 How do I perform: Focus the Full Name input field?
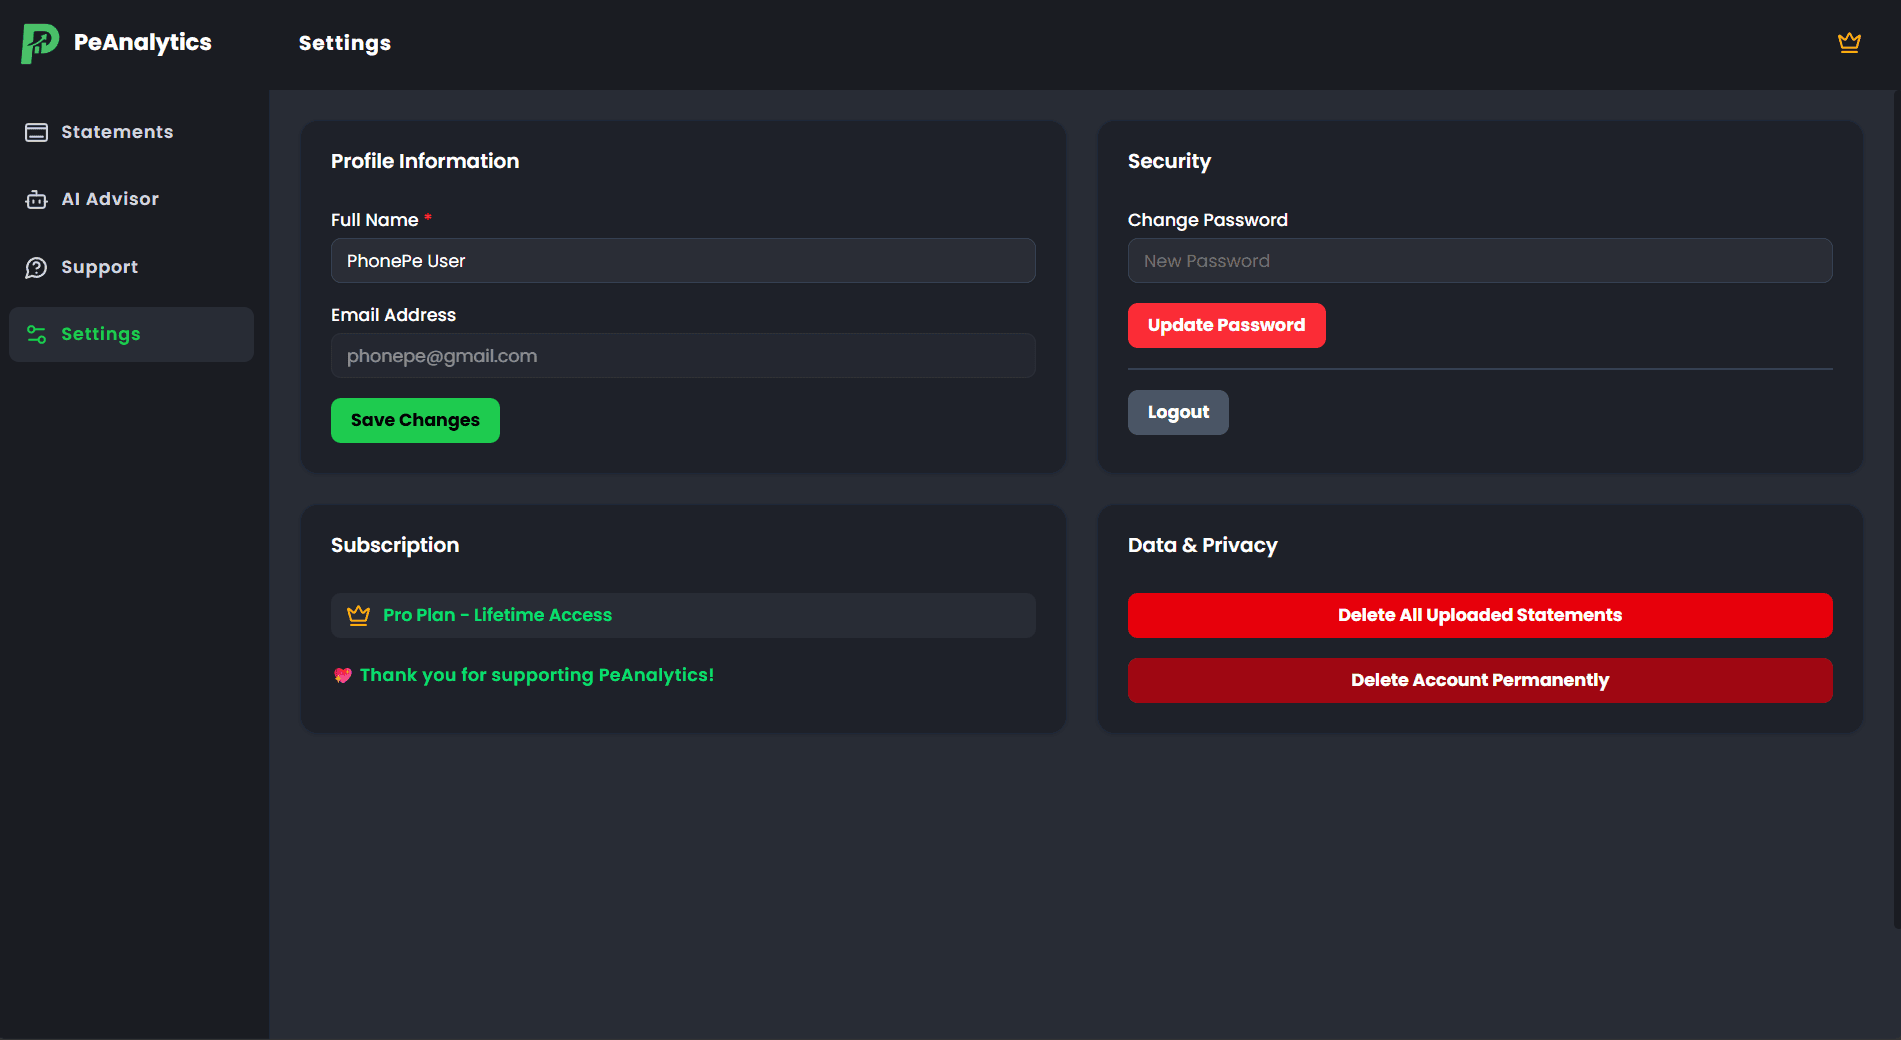coord(682,261)
